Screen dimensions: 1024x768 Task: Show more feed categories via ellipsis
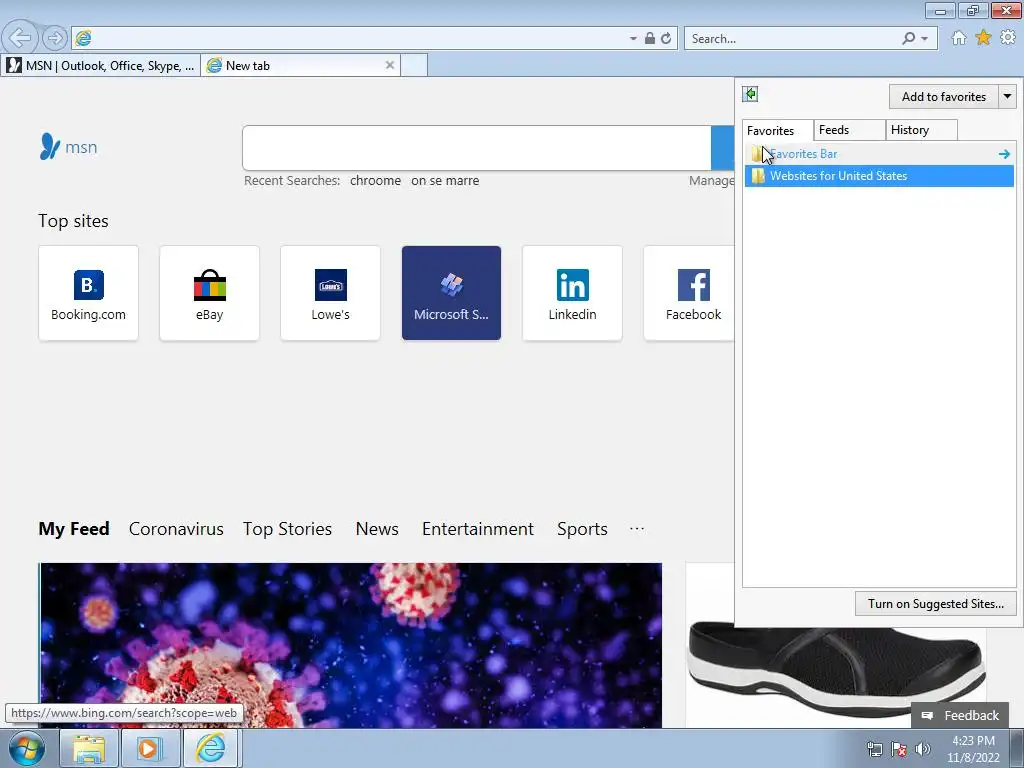tap(637, 528)
